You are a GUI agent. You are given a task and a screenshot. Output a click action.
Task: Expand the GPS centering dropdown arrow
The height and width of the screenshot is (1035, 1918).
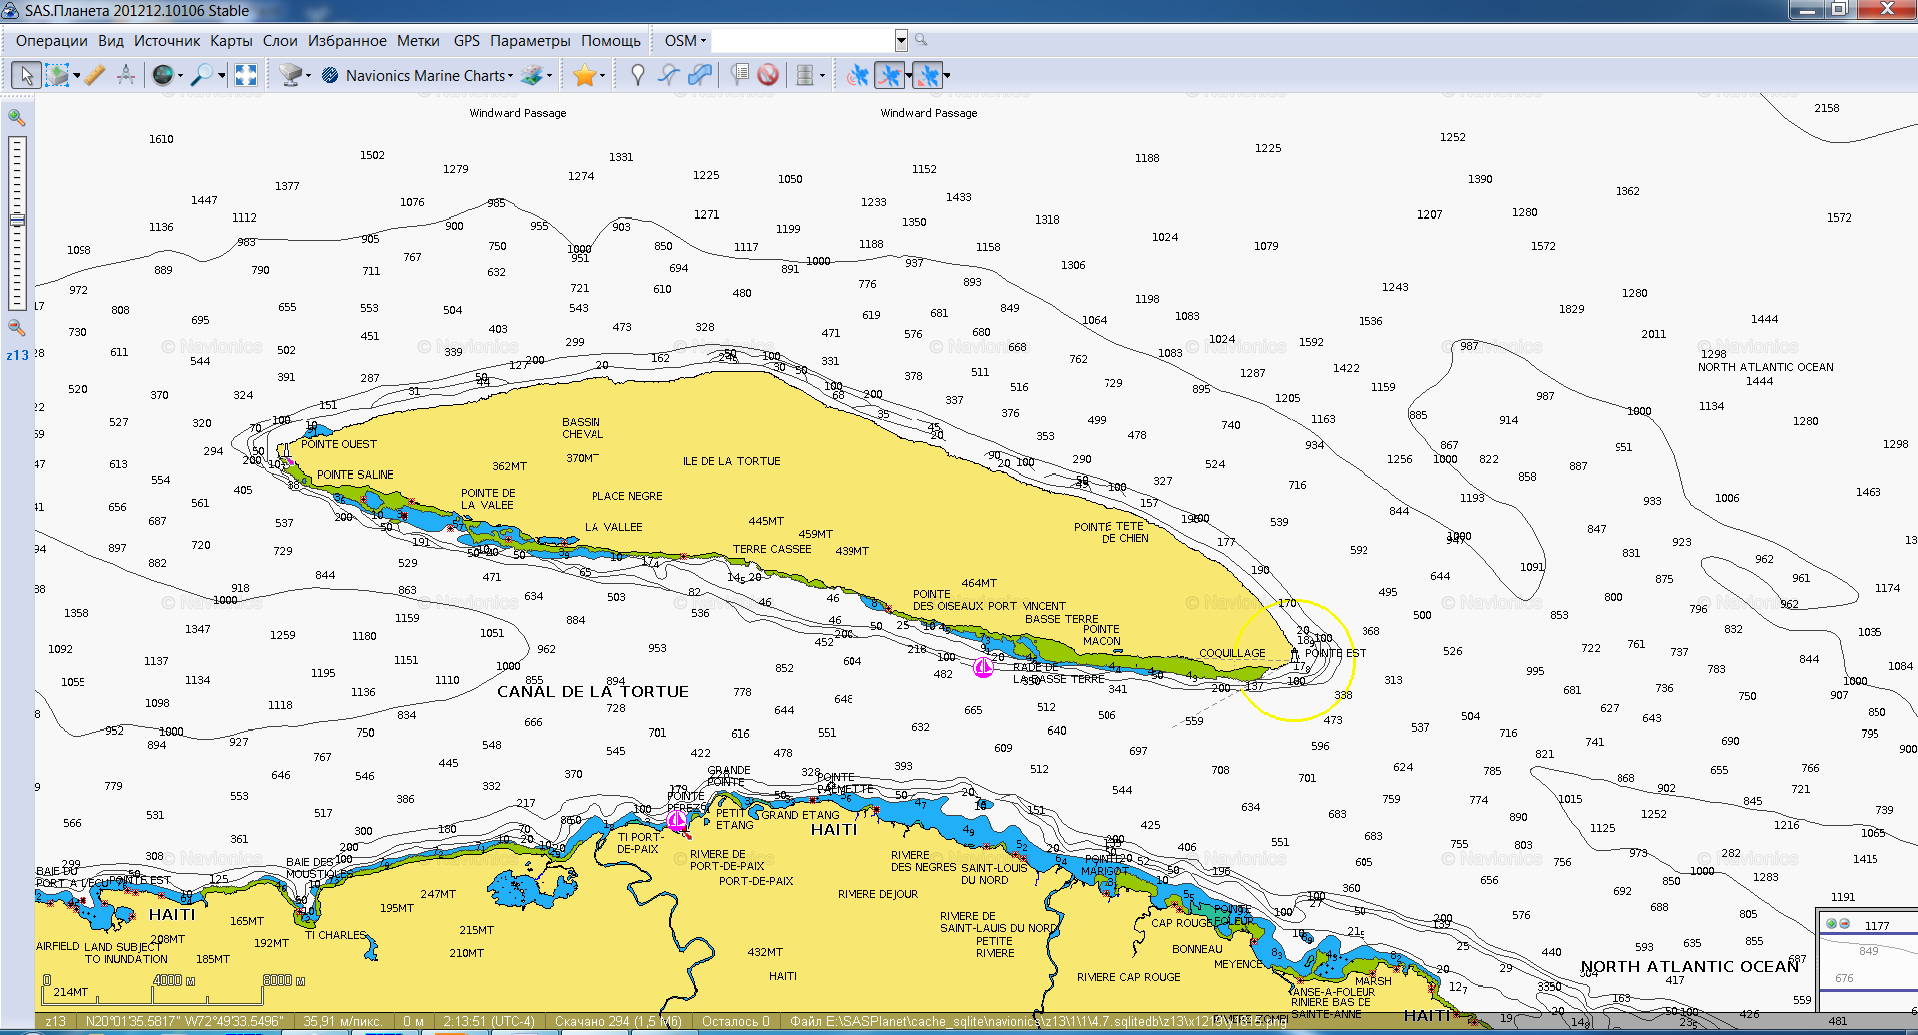tap(946, 75)
